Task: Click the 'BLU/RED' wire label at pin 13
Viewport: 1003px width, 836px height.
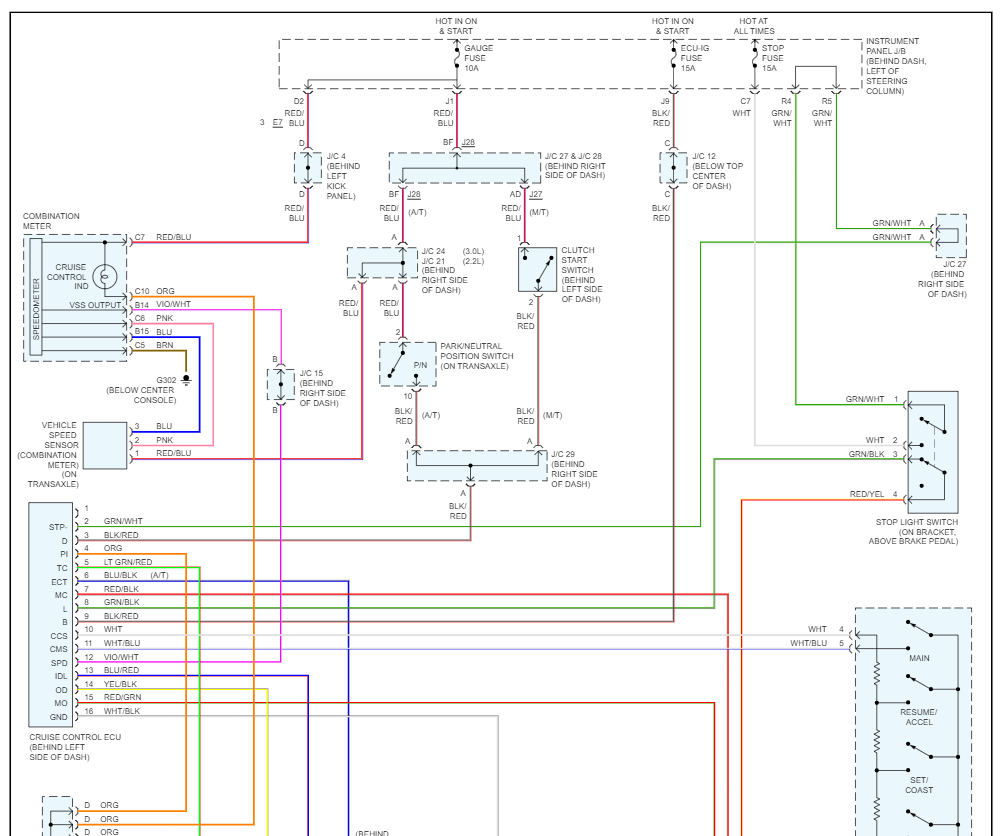Action: pos(122,670)
